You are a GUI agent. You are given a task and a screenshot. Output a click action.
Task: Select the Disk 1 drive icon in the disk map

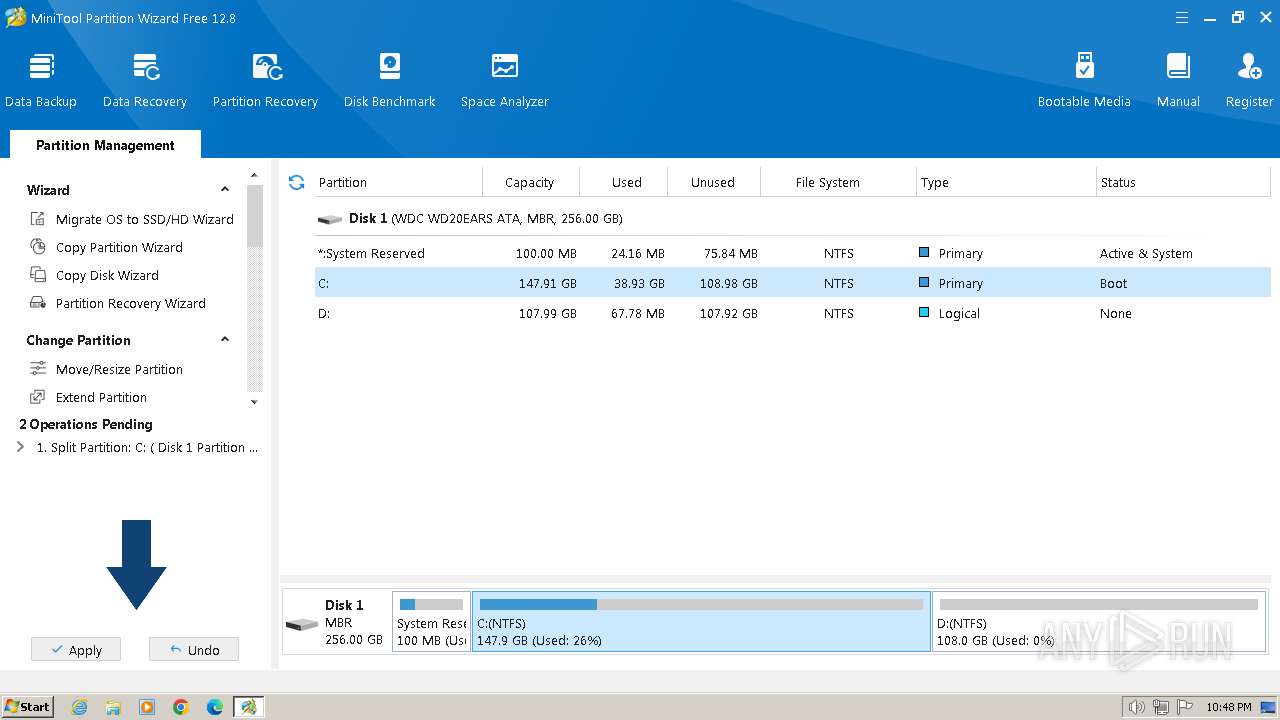[301, 625]
